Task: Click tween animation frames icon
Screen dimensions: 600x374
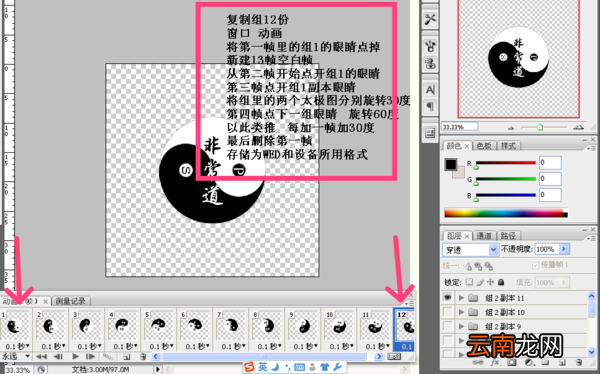Action: [108, 357]
